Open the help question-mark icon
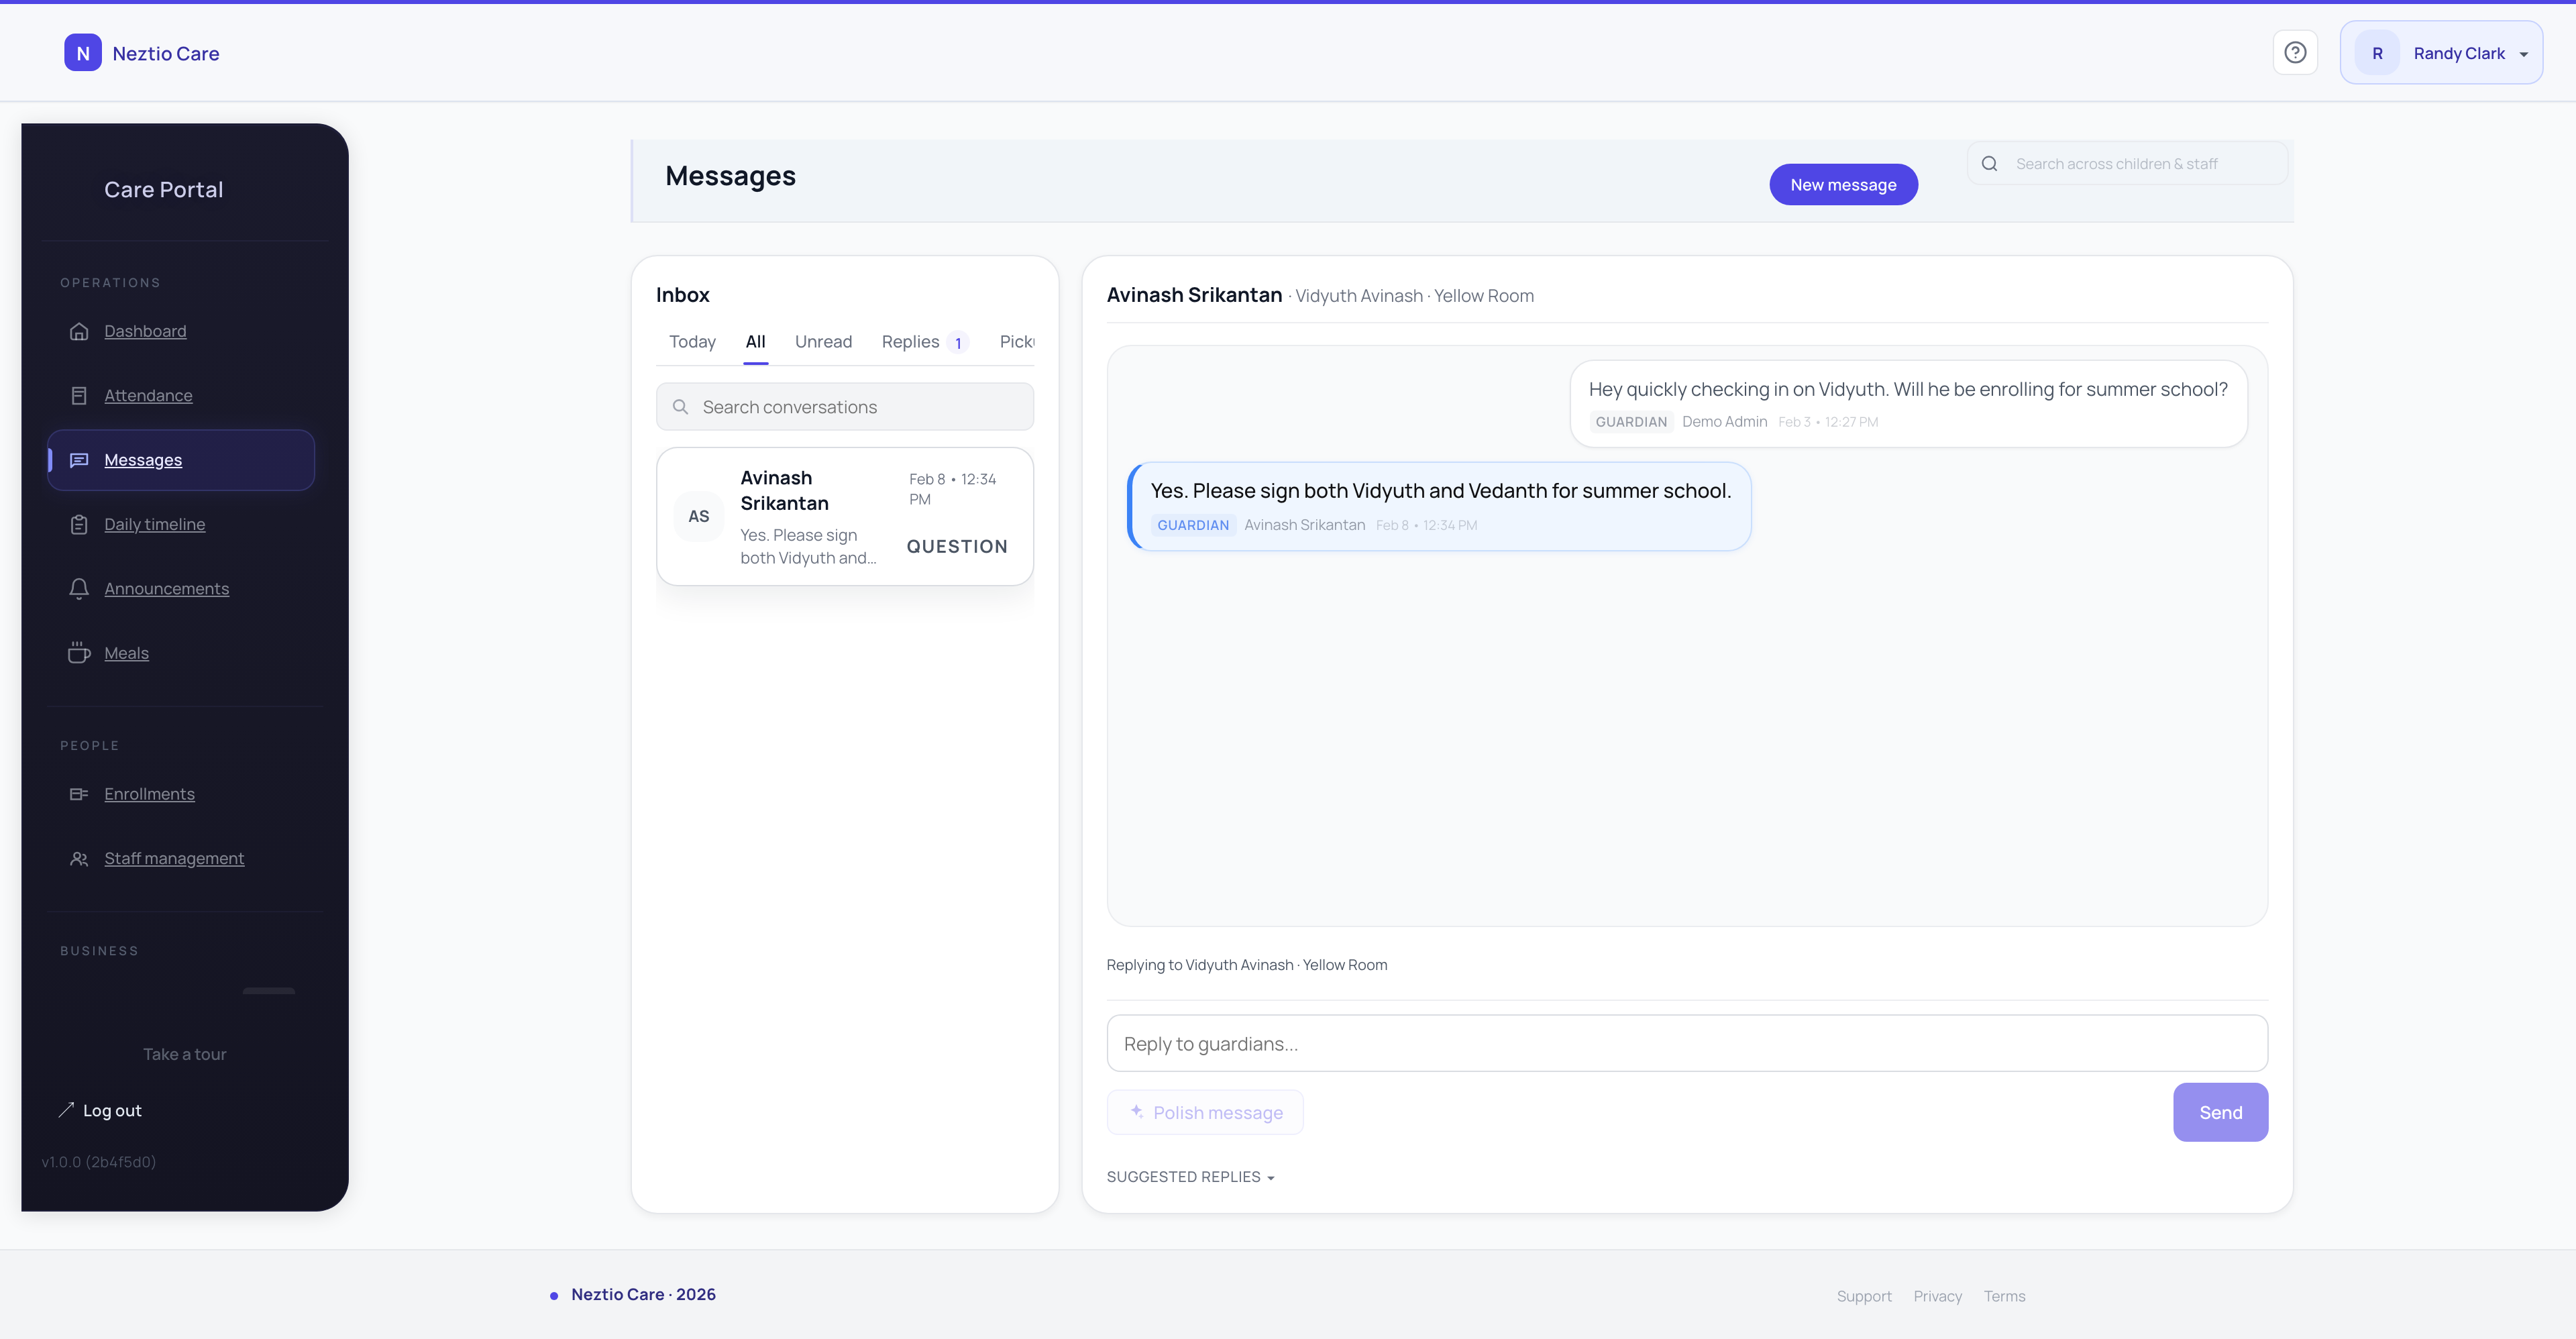 [2295, 52]
